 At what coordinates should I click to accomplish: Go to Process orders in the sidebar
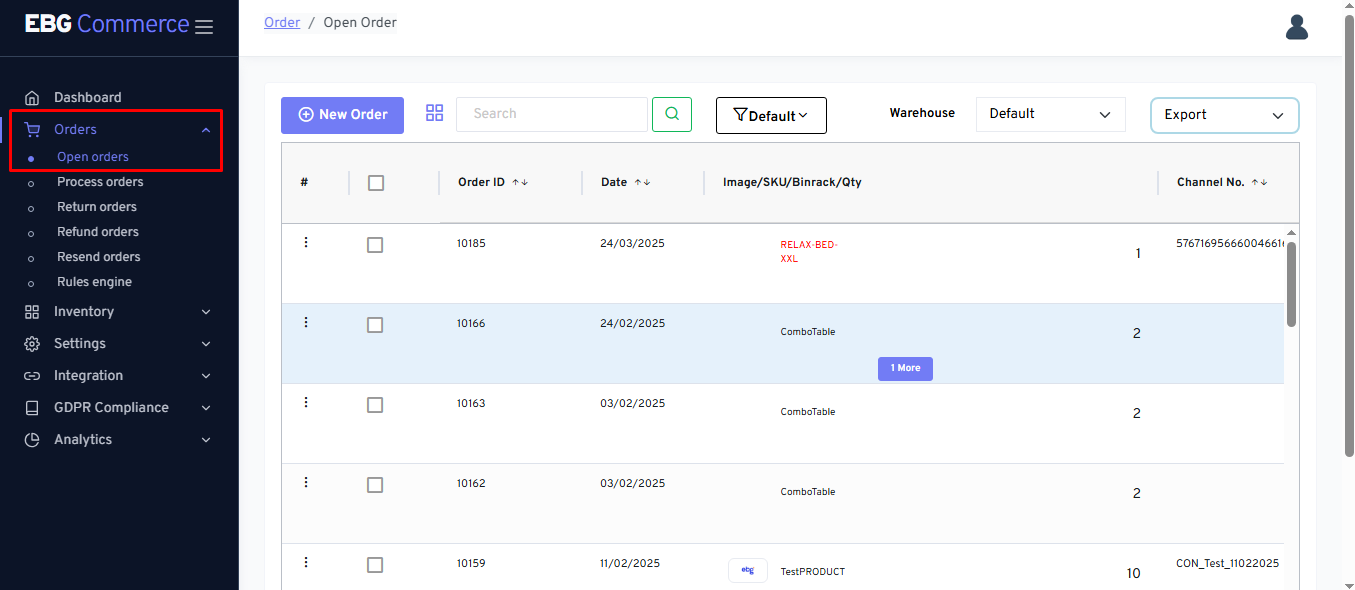(x=100, y=182)
